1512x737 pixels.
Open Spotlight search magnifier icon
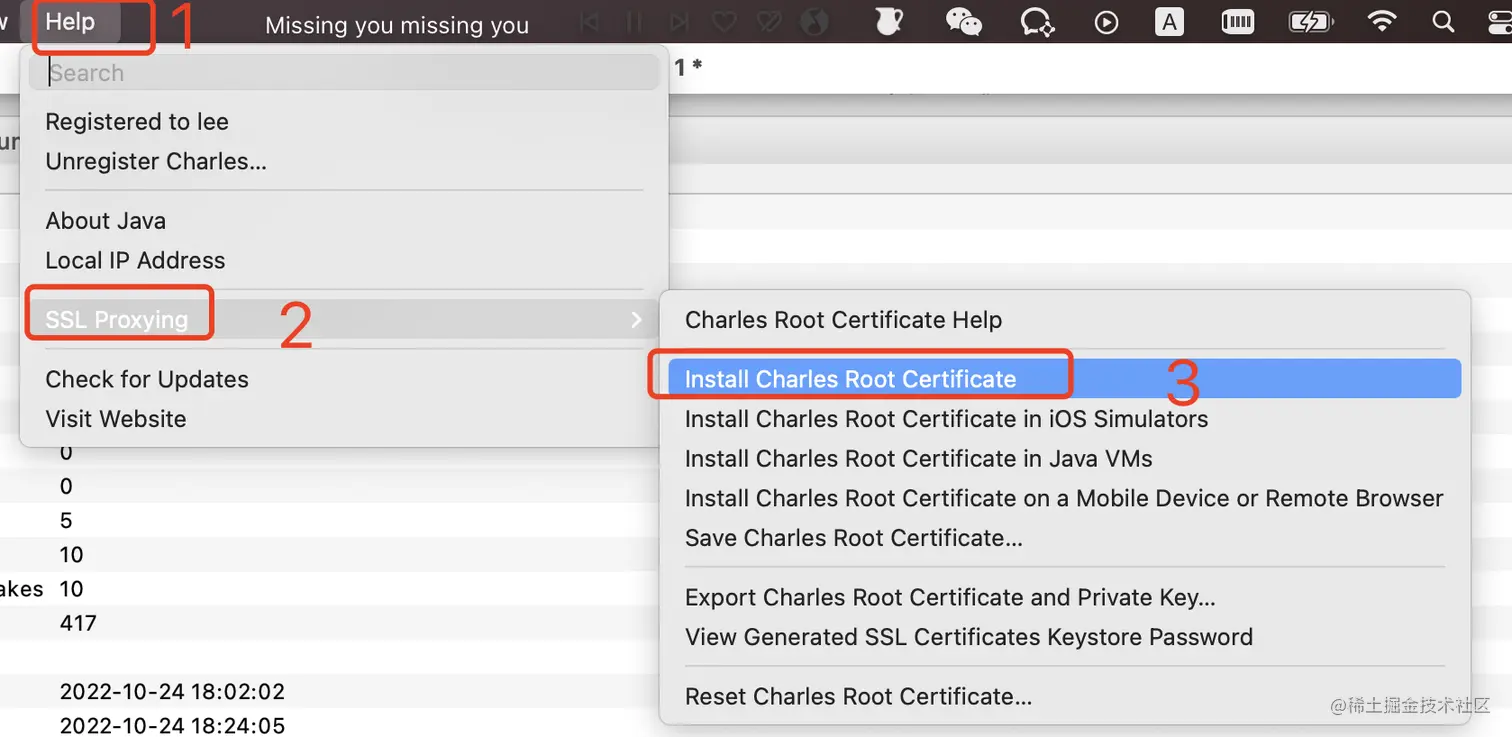coord(1443,22)
